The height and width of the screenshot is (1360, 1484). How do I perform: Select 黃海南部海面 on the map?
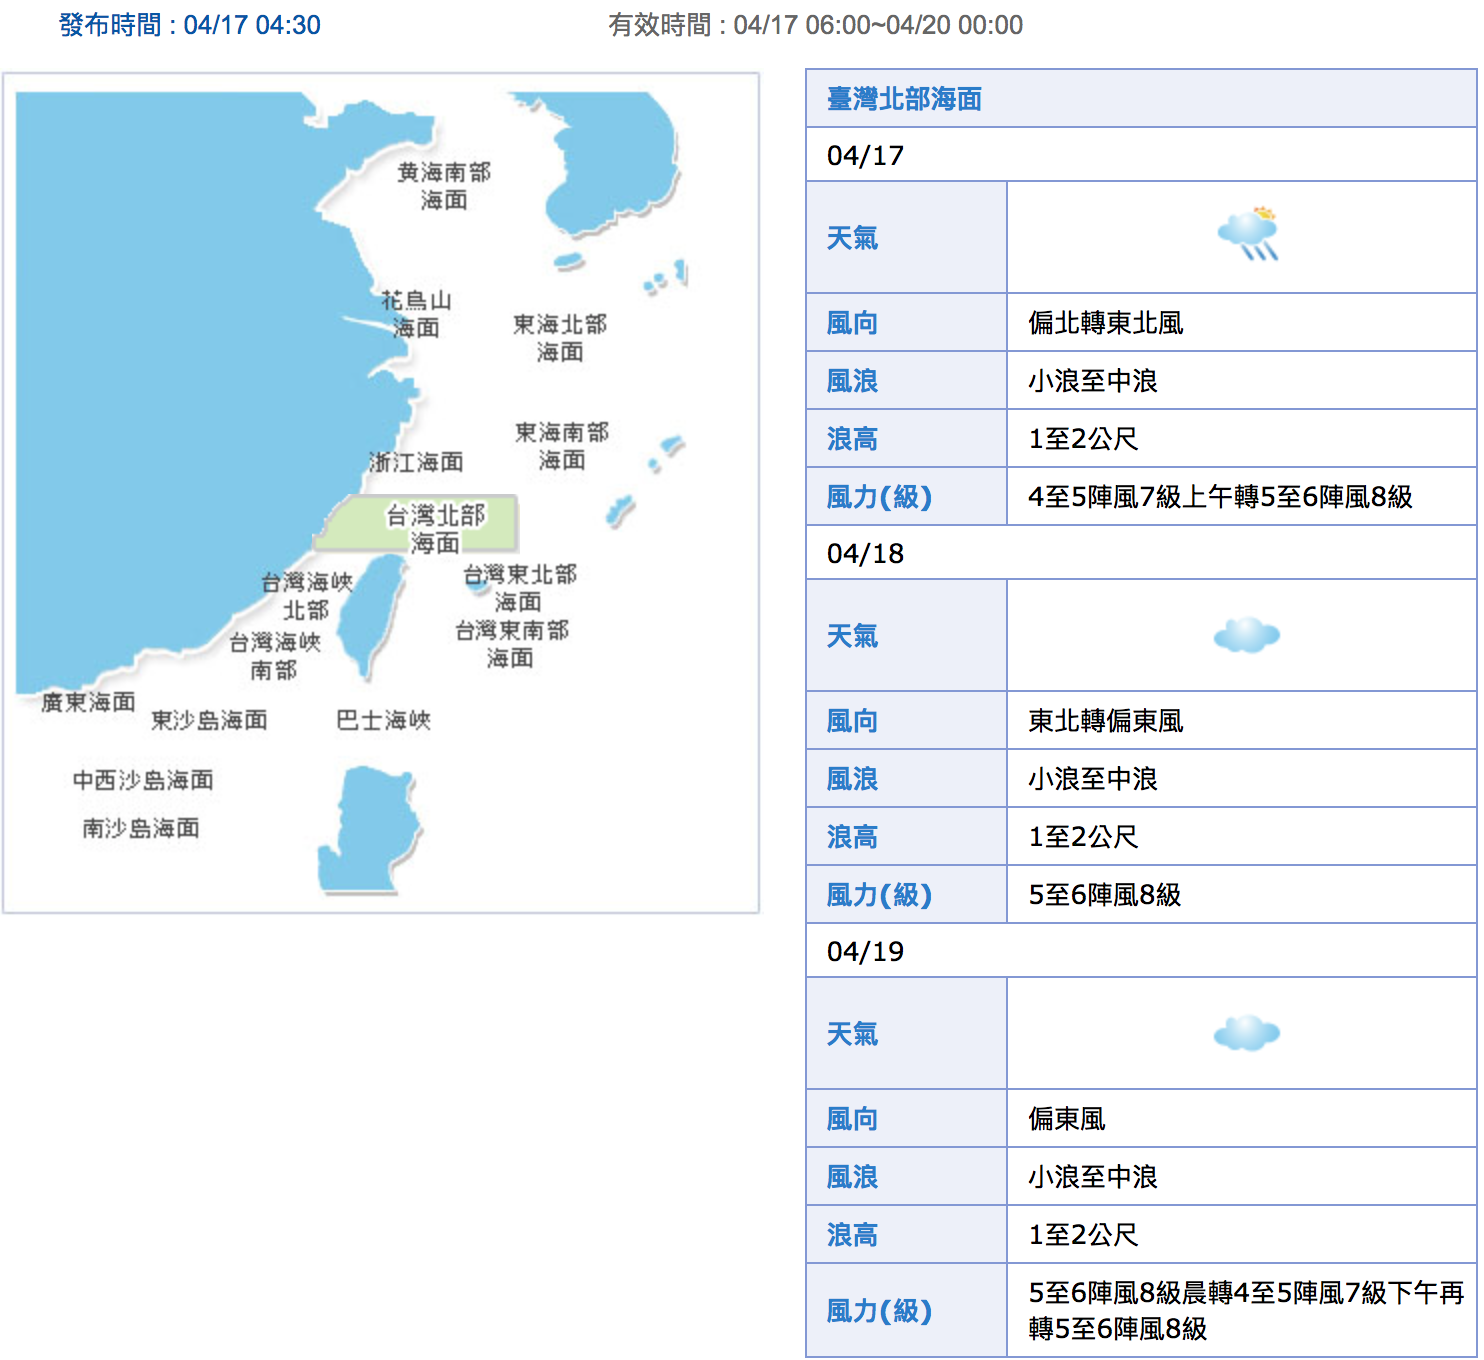point(444,186)
